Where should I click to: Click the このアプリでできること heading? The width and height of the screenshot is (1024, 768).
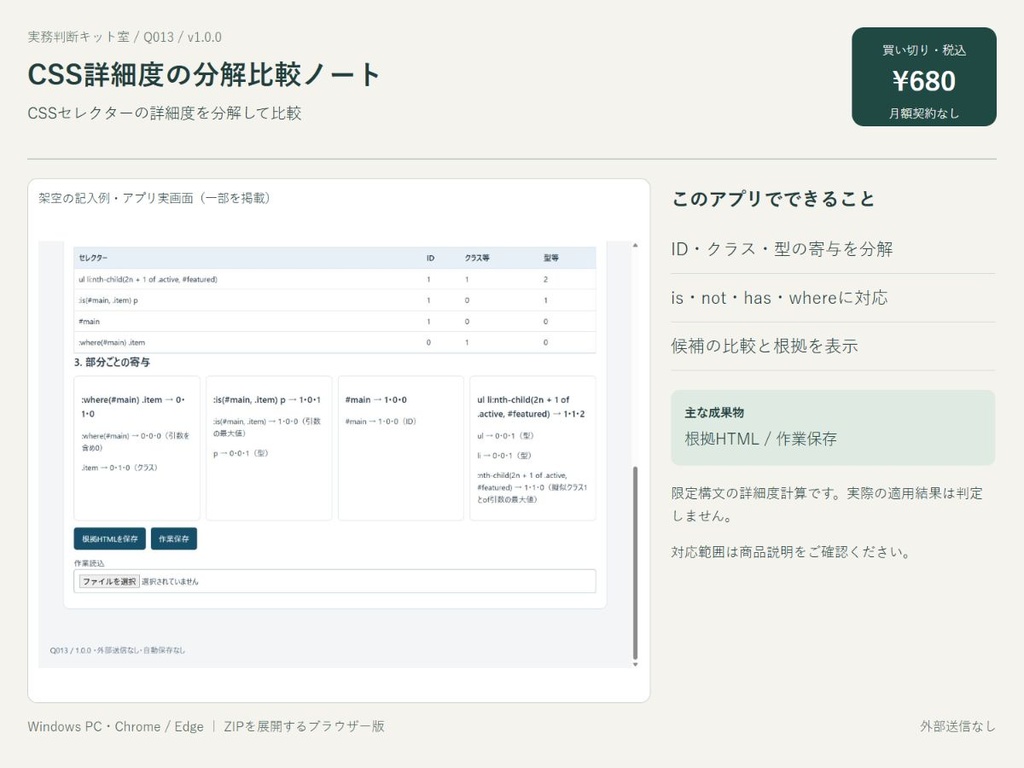[773, 199]
